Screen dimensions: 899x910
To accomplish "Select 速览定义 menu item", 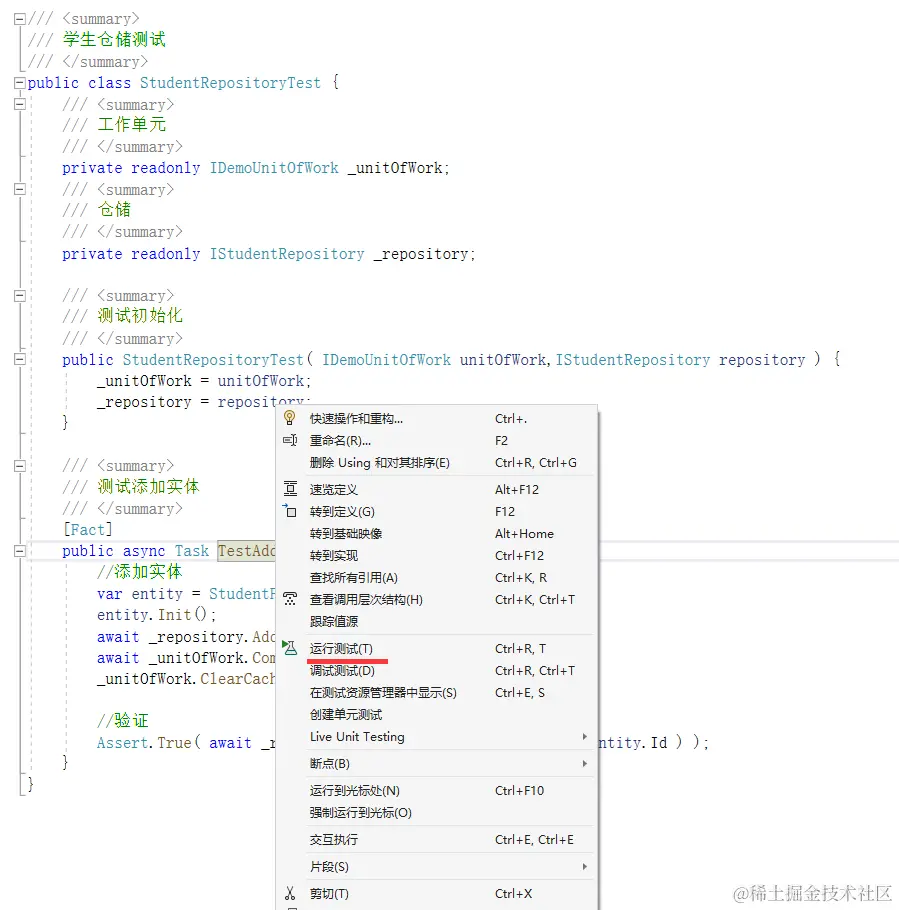I will pyautogui.click(x=436, y=489).
